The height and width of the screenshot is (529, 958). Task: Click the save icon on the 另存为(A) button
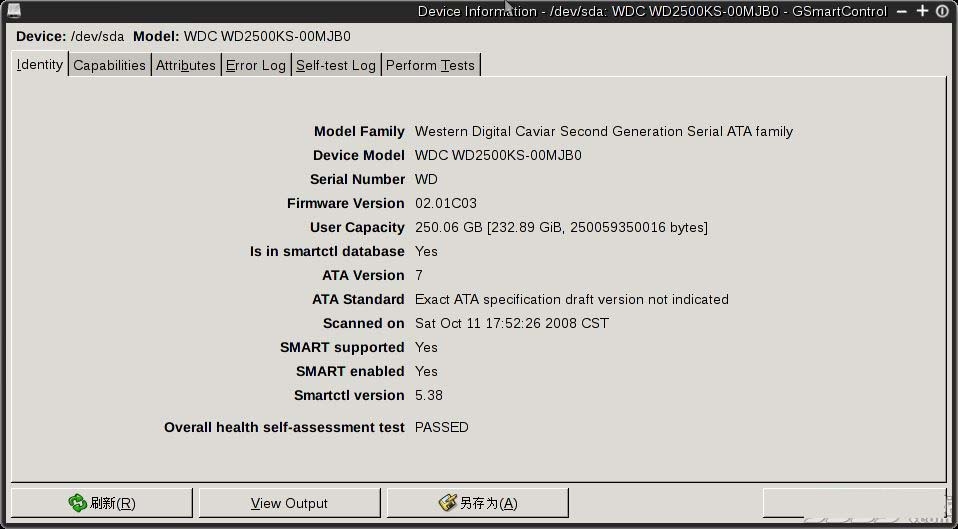pos(448,503)
